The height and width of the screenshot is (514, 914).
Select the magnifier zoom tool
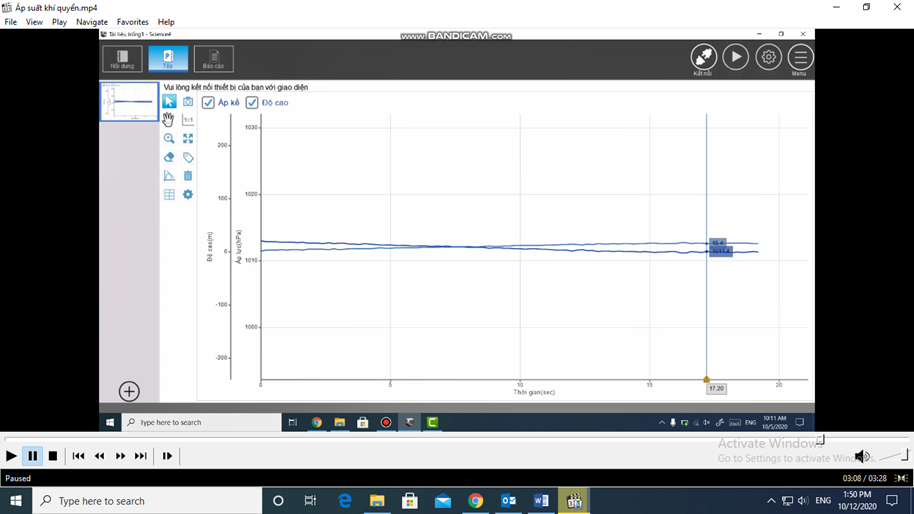pyautogui.click(x=169, y=139)
